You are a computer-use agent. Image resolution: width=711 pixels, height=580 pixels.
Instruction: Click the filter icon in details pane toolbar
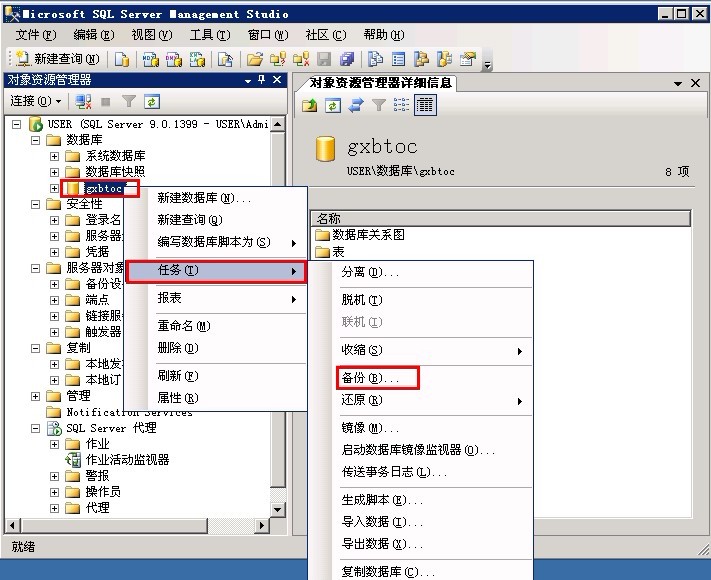click(379, 105)
